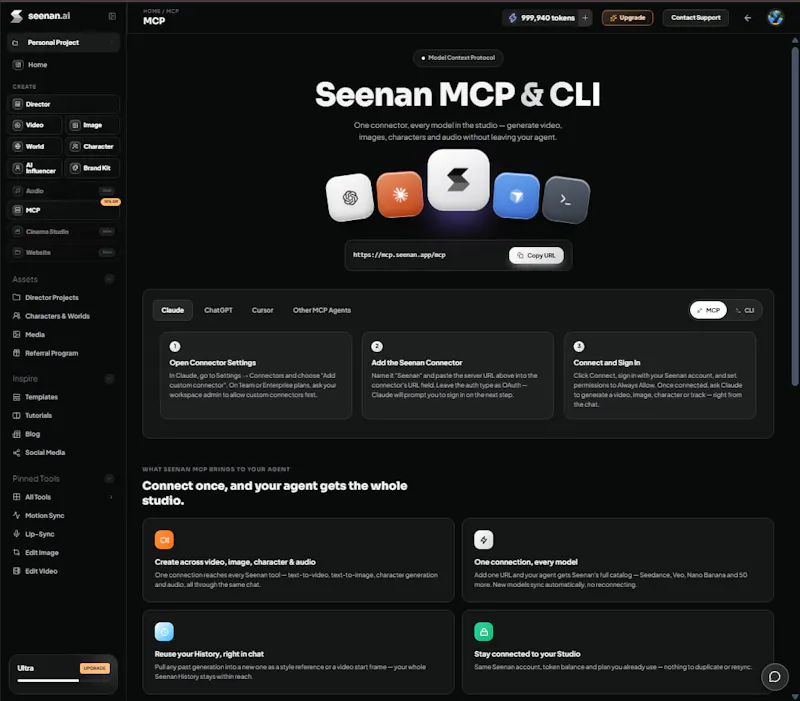Click the Model Context Protocol badge
The height and width of the screenshot is (701, 800).
click(x=458, y=58)
